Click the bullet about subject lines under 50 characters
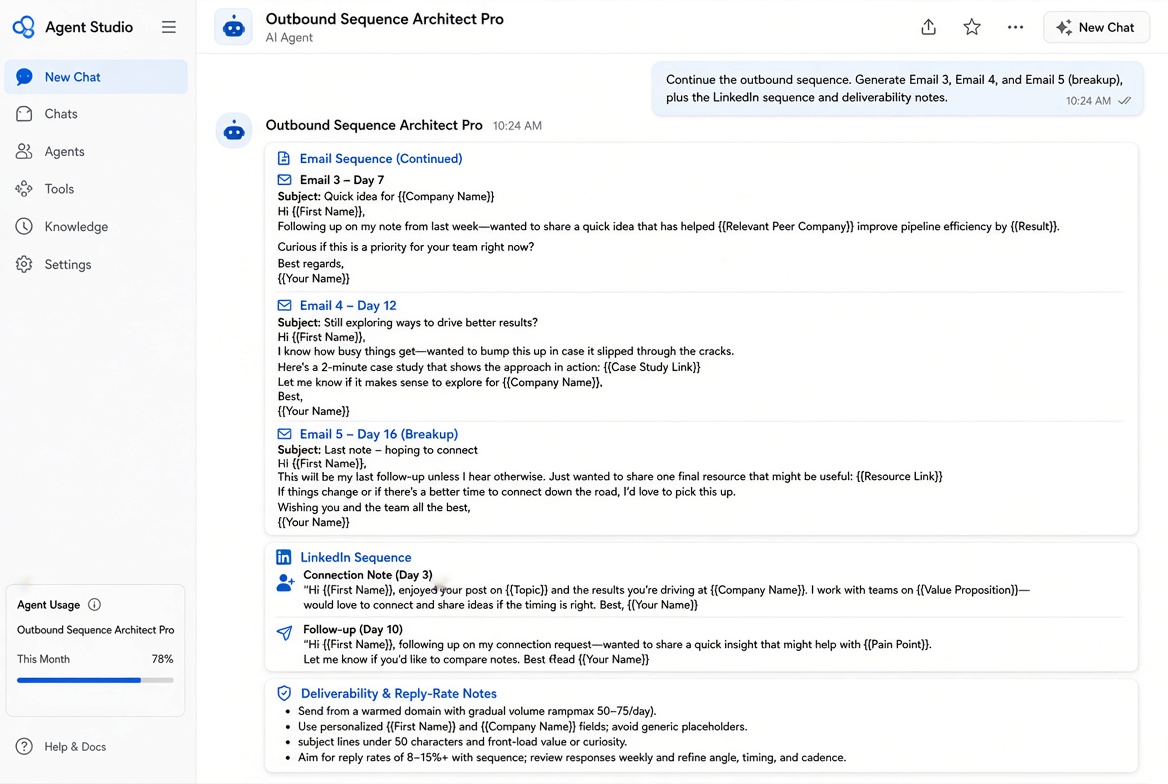Screen dimensions: 1168x784 462,742
